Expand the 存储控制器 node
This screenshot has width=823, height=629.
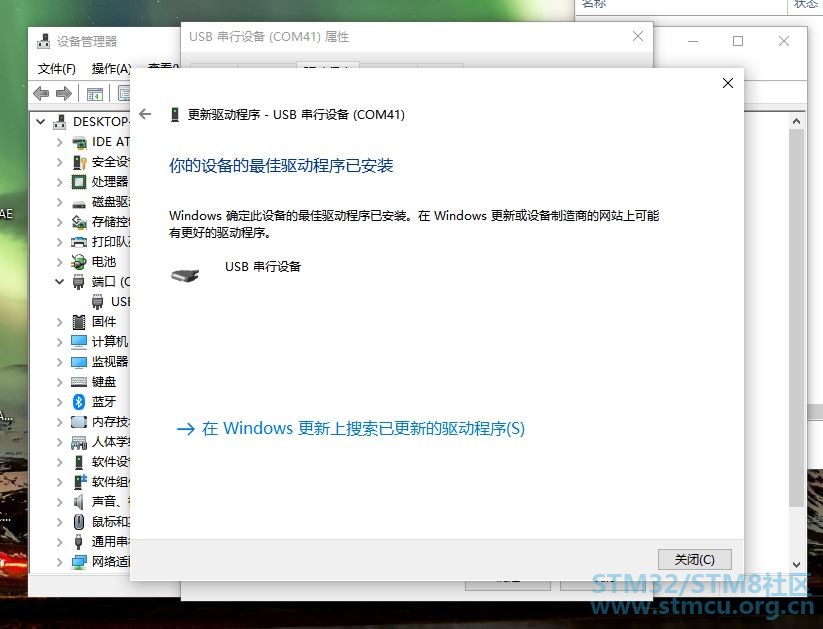pos(59,222)
